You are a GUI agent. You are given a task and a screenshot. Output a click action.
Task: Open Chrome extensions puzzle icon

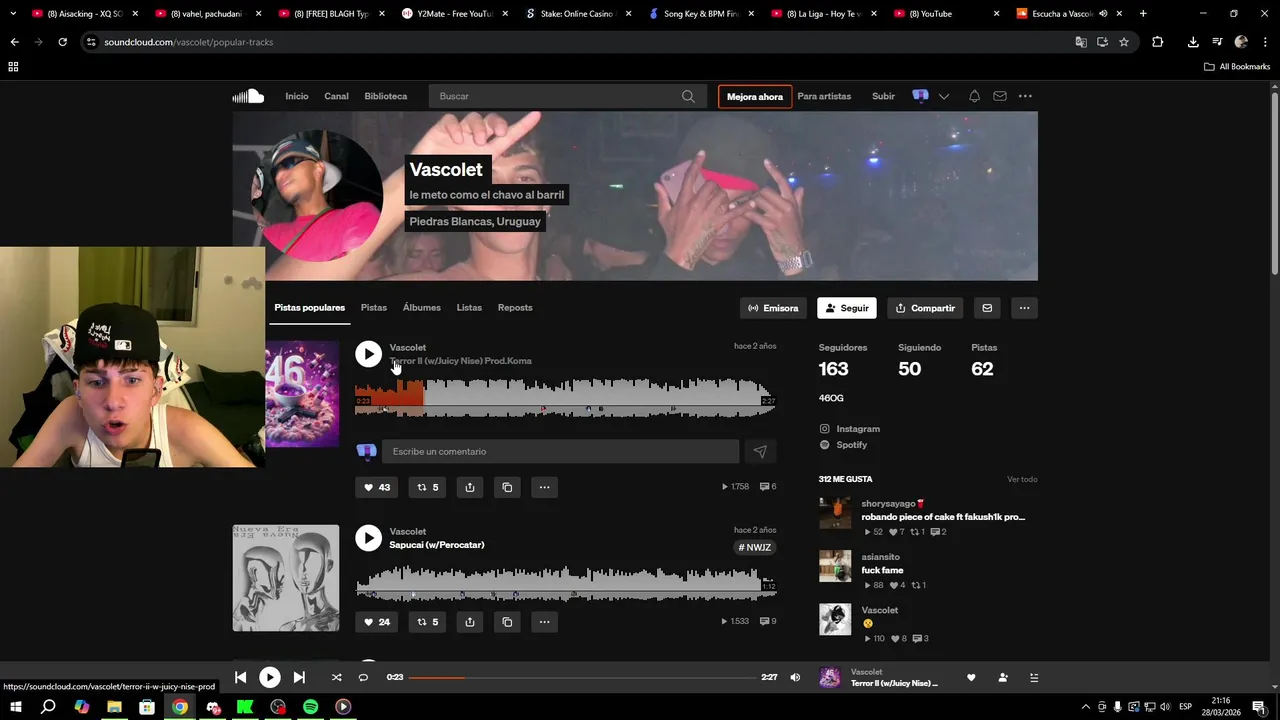click(x=1157, y=42)
